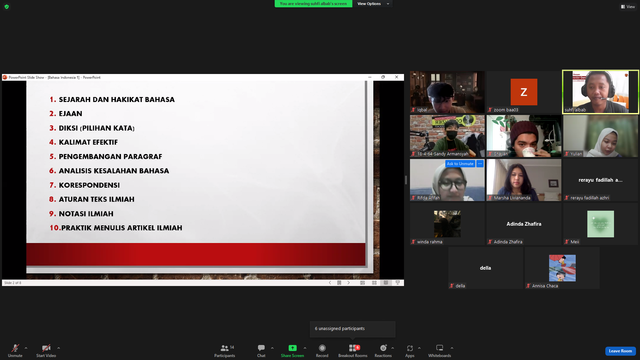Switch PowerPoint to Slide Sorter view

pos(374,283)
